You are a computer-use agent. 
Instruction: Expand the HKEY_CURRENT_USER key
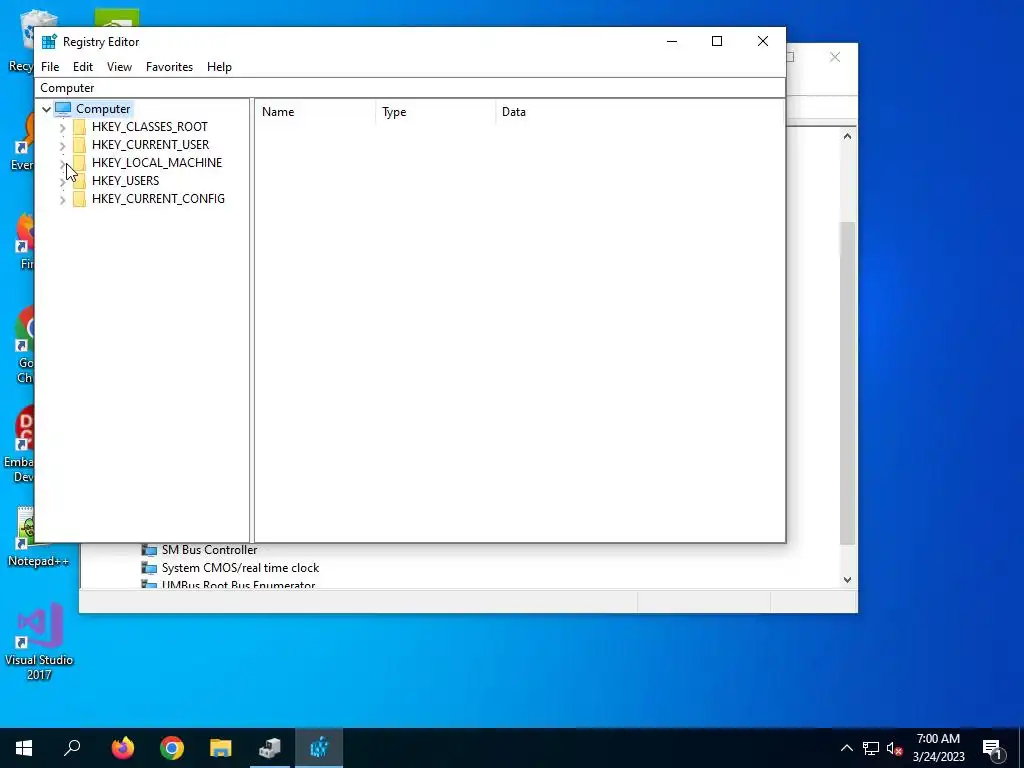point(63,146)
